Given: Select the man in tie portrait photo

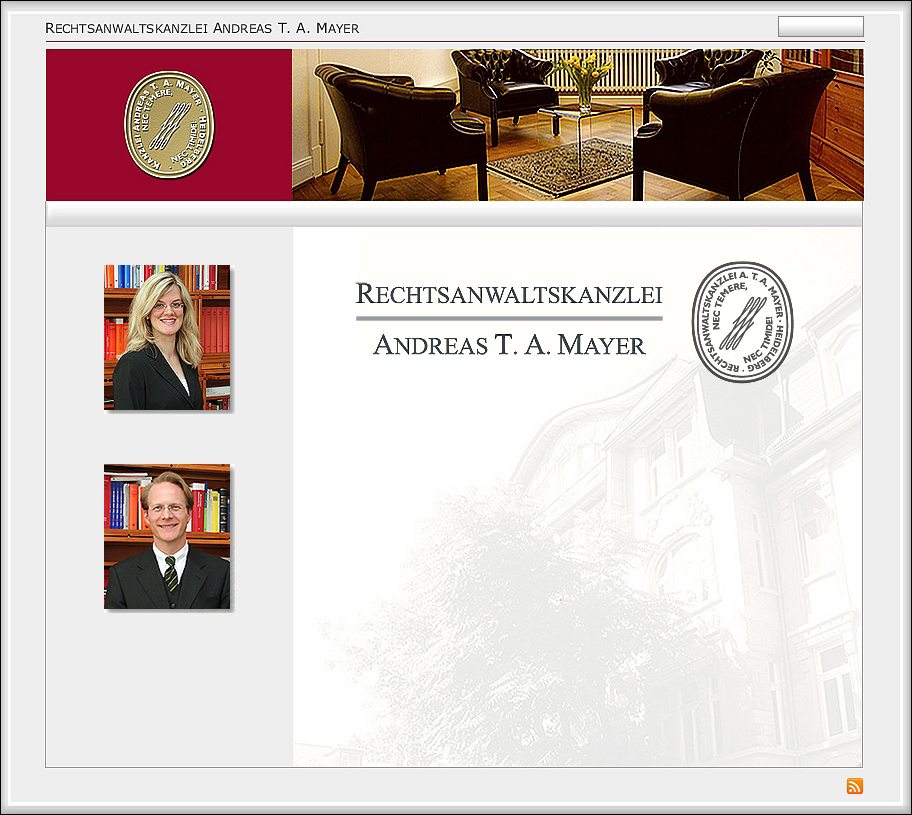Looking at the screenshot, I should point(166,536).
